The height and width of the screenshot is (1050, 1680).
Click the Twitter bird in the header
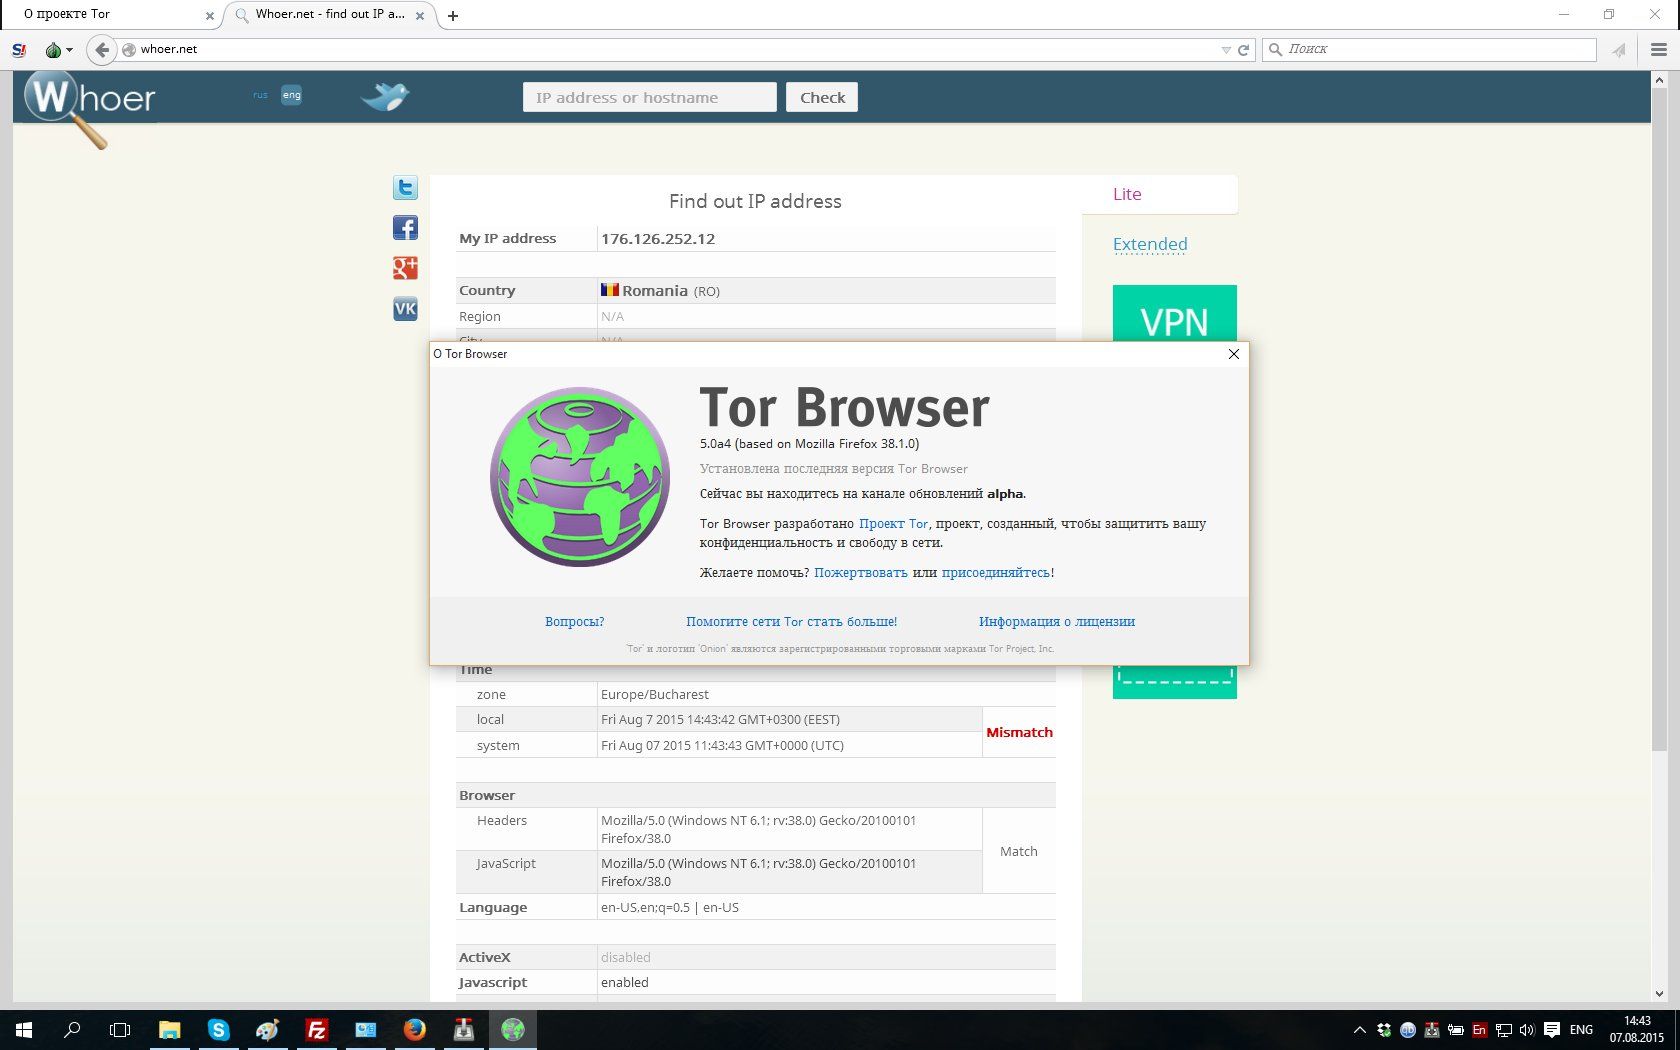click(x=385, y=96)
